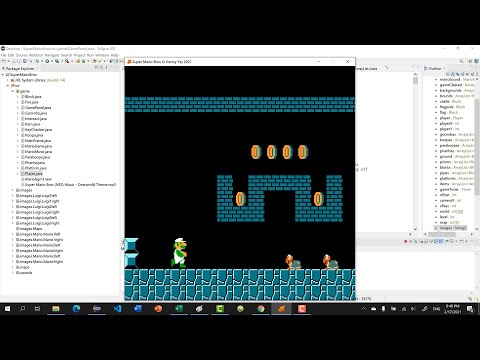Click the notification center icon
This screenshot has height=360, width=480.
470,309
